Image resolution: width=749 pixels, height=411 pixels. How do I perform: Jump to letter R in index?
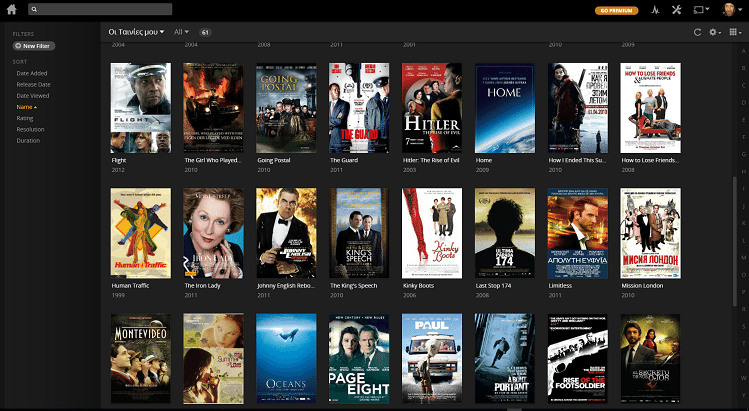tap(743, 309)
